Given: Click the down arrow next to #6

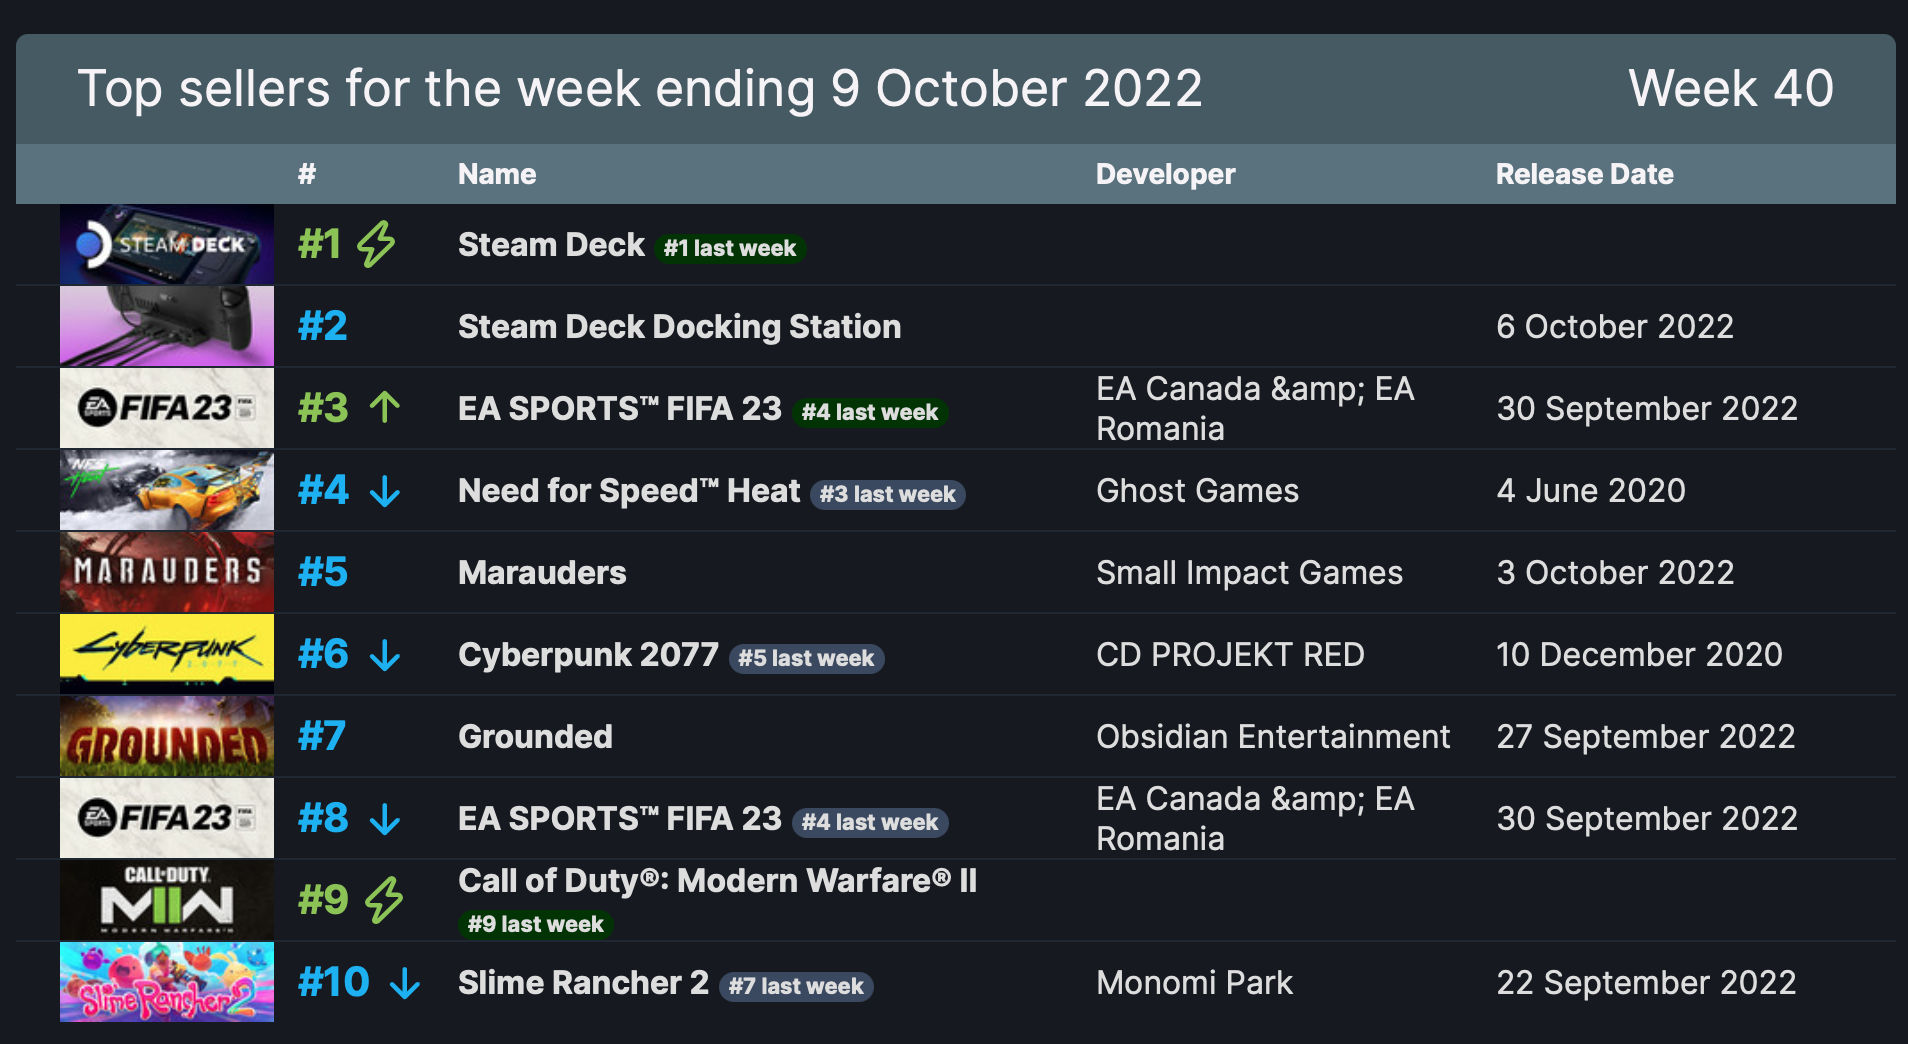Looking at the screenshot, I should (x=385, y=655).
